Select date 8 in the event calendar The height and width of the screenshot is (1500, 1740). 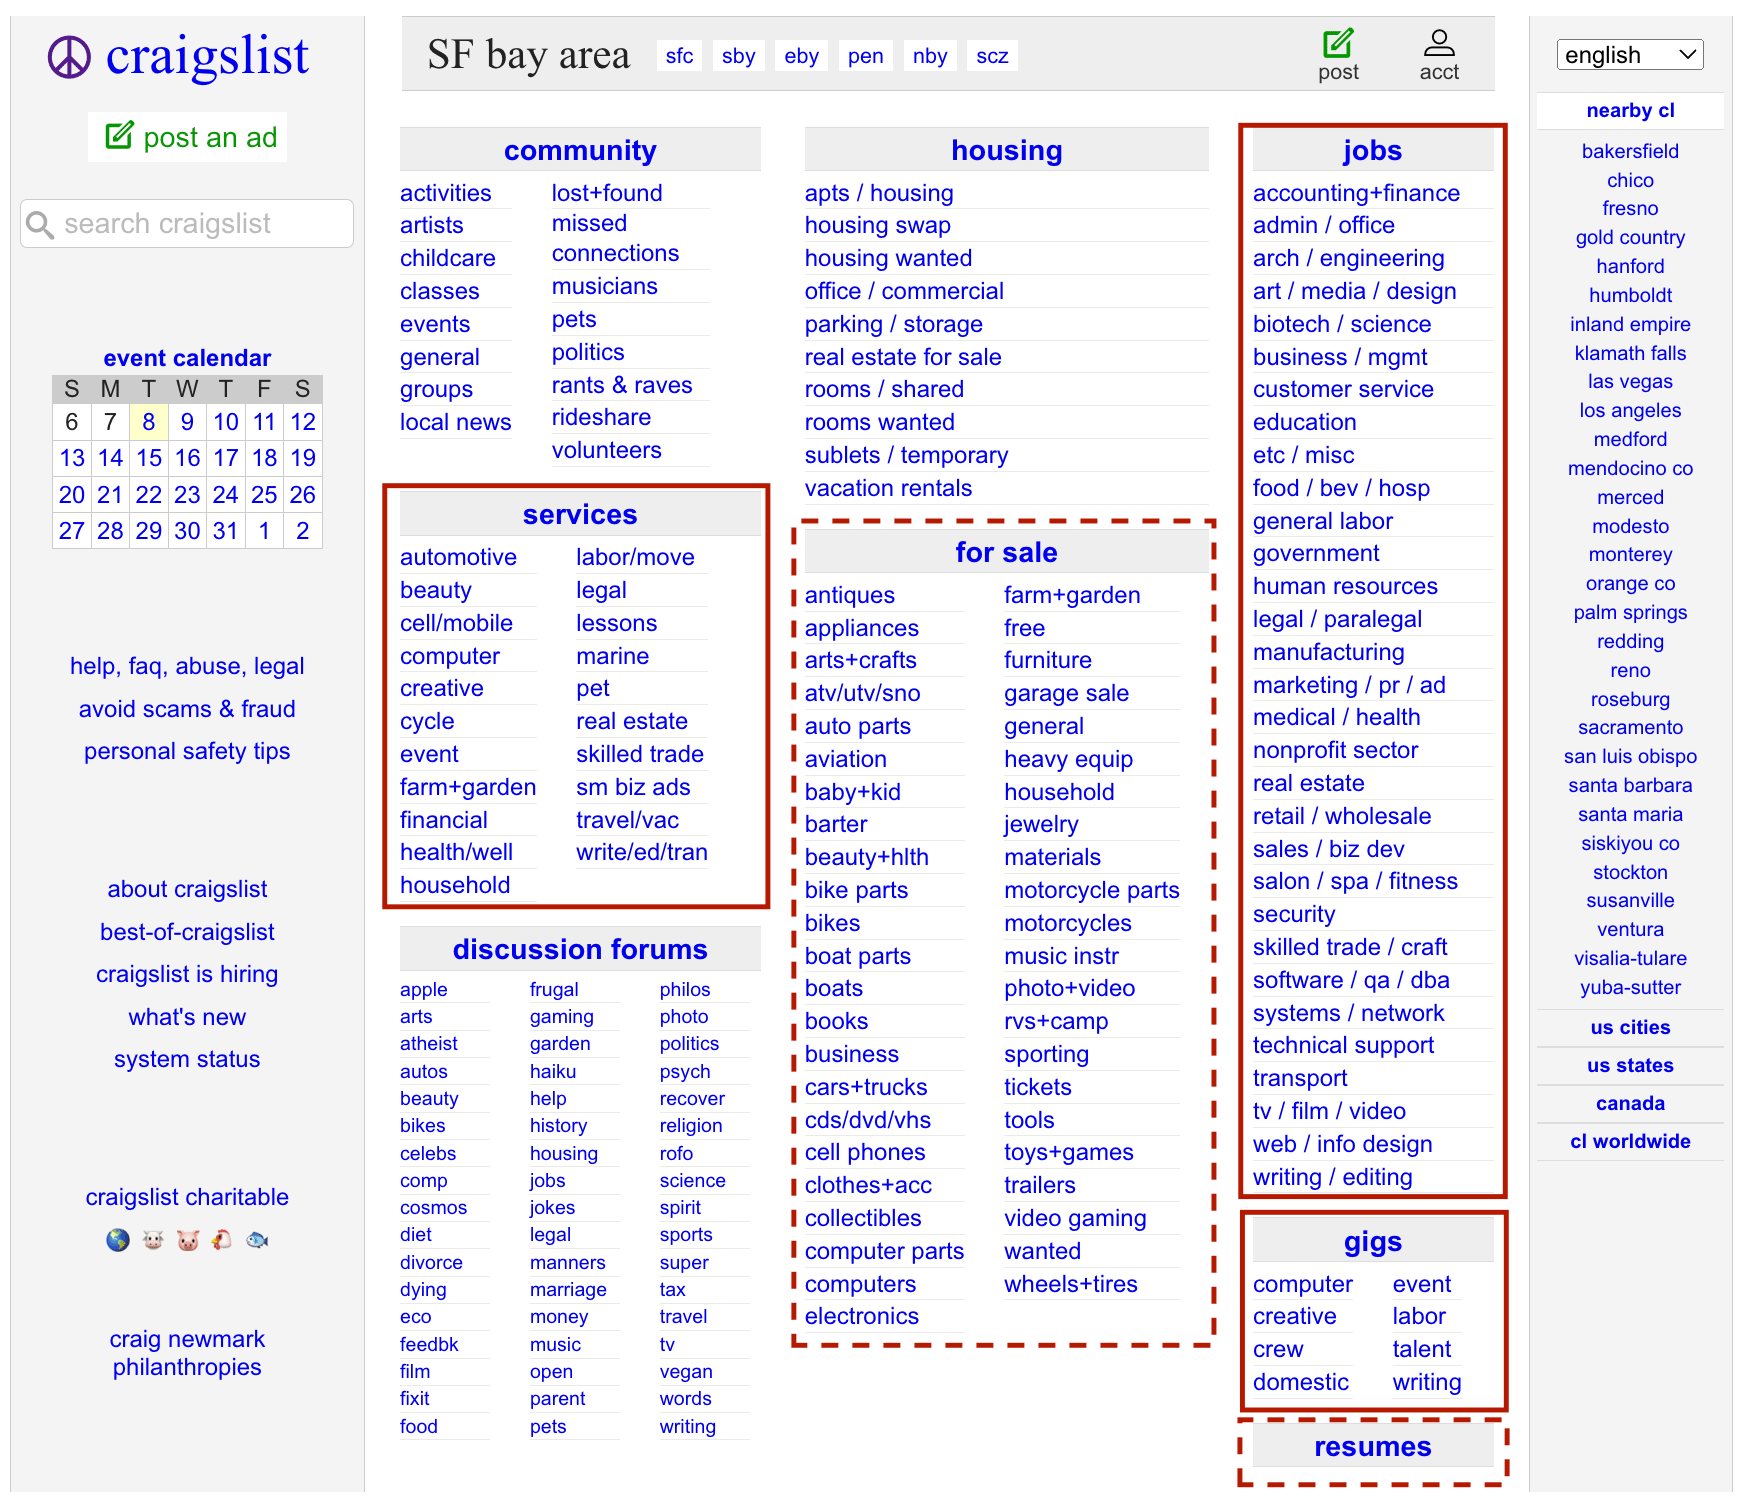(149, 422)
